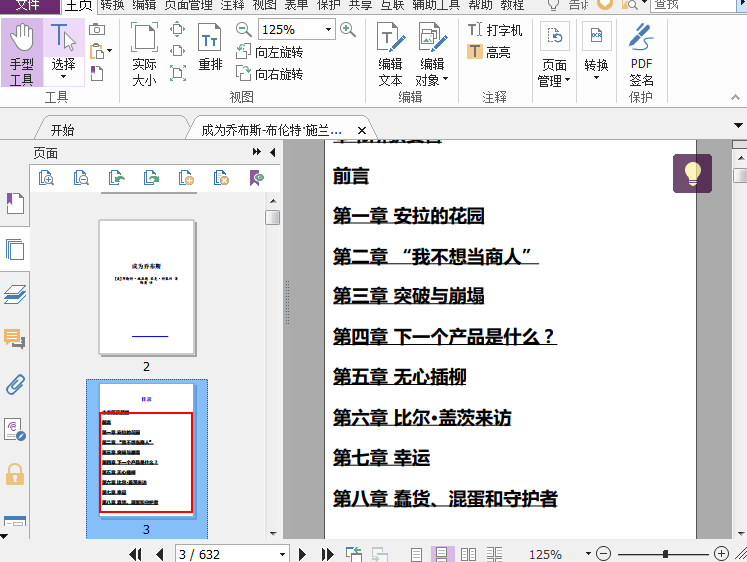Set view to Actual Size (实际大小)

[144, 53]
